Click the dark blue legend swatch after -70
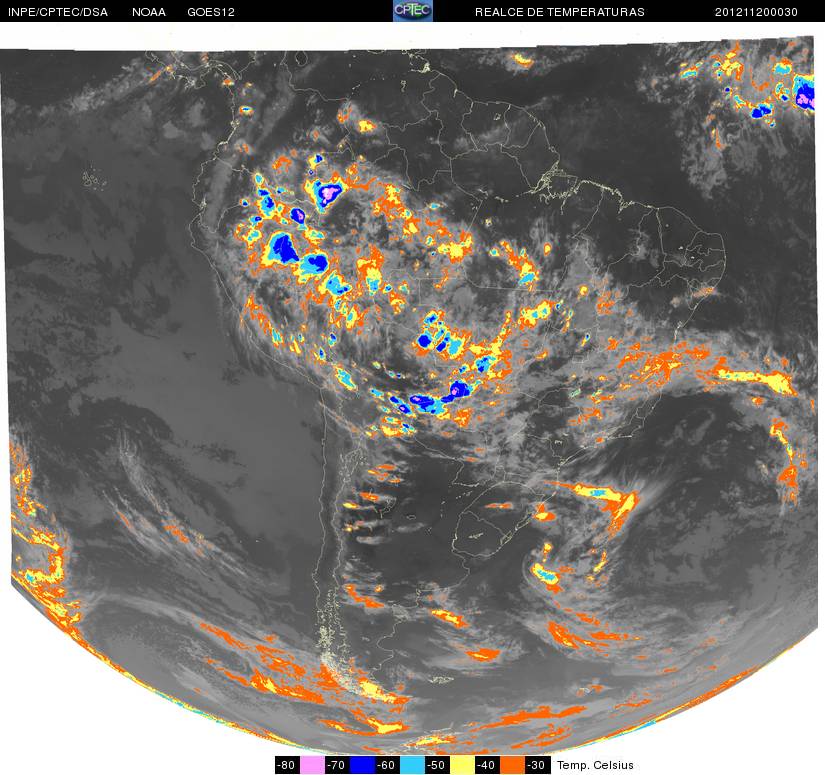825x775 pixels. 362,765
